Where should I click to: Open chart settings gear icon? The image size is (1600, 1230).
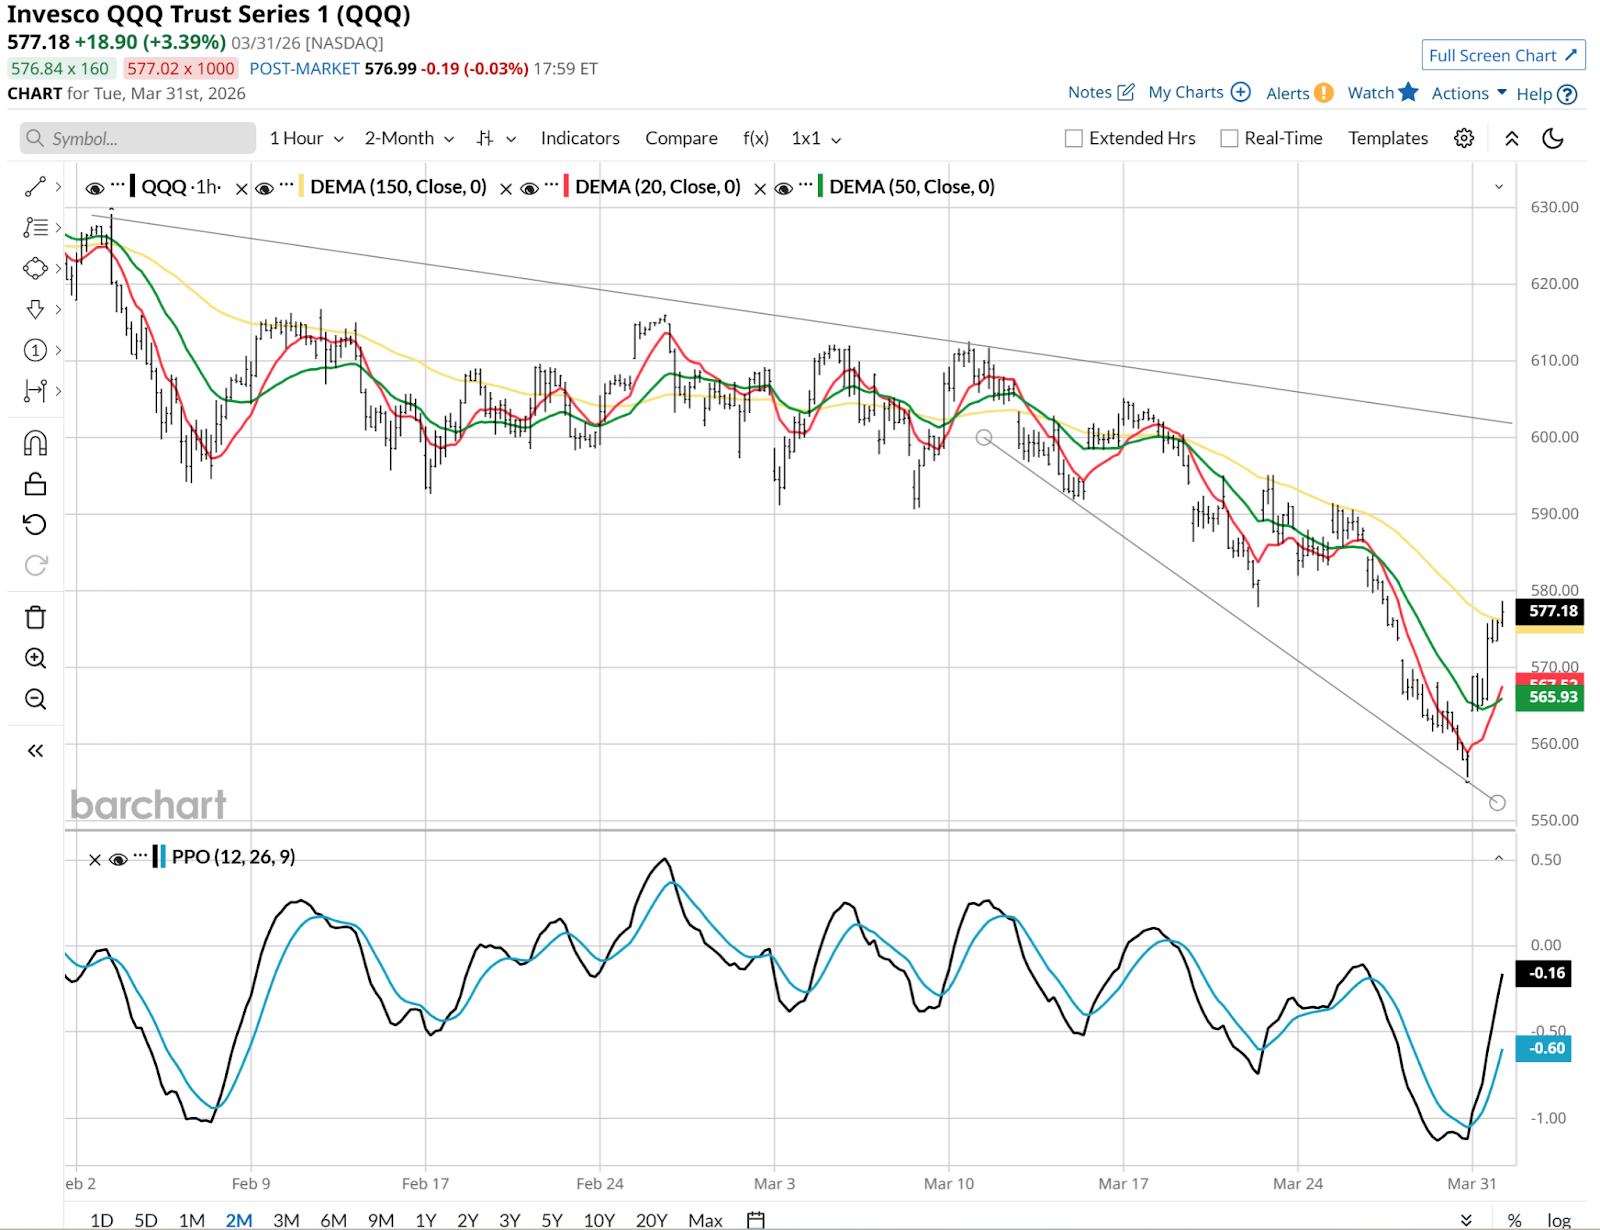pos(1464,138)
